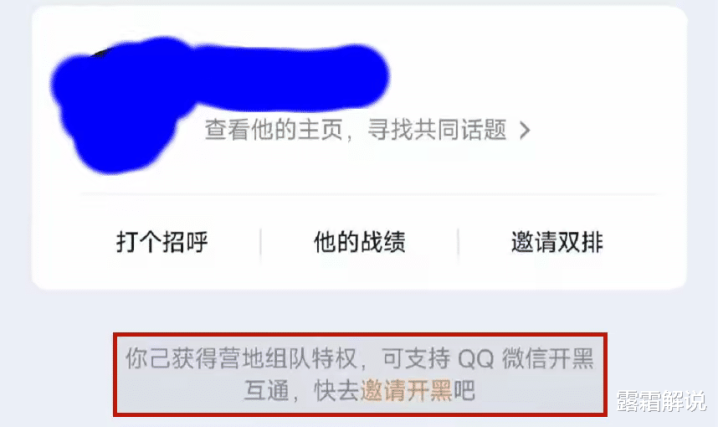
Task: Follow the orange 邀请开黑 link
Action: click(406, 390)
